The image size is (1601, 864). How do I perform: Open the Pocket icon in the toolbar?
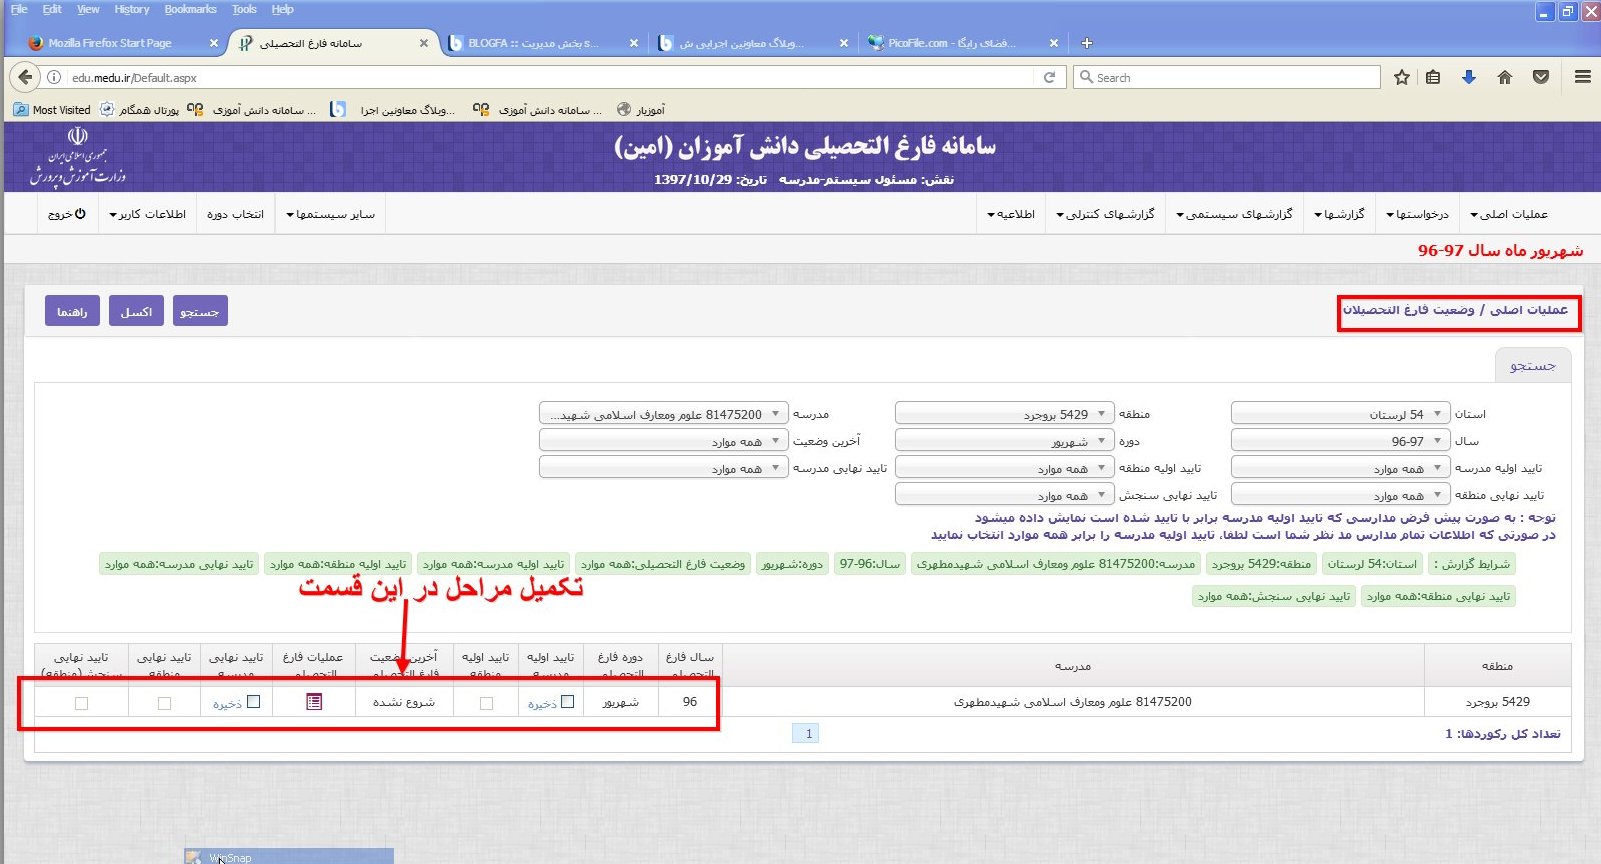[x=1541, y=77]
